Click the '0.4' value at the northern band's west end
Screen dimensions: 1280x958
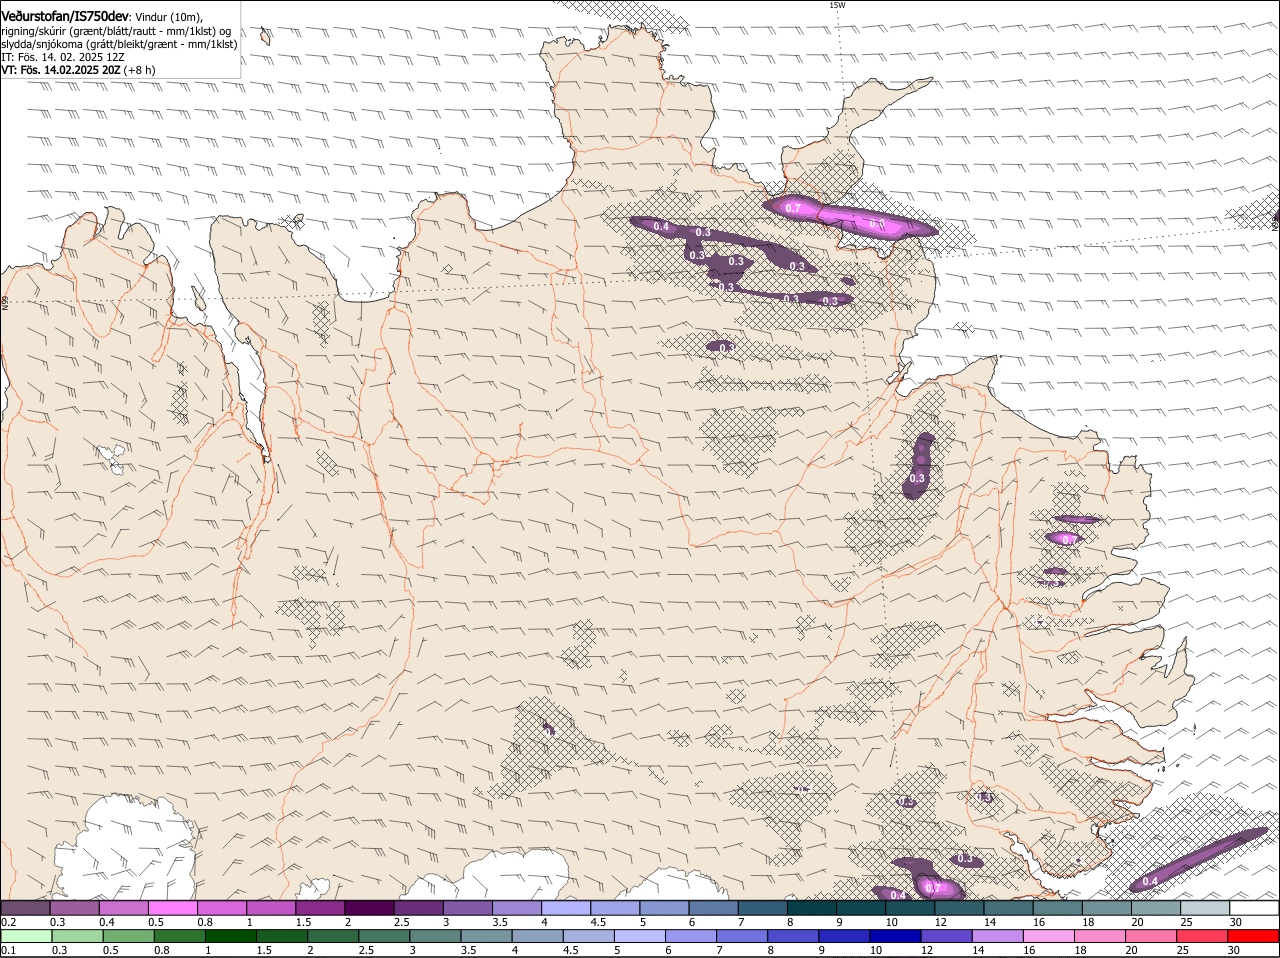pyautogui.click(x=661, y=227)
